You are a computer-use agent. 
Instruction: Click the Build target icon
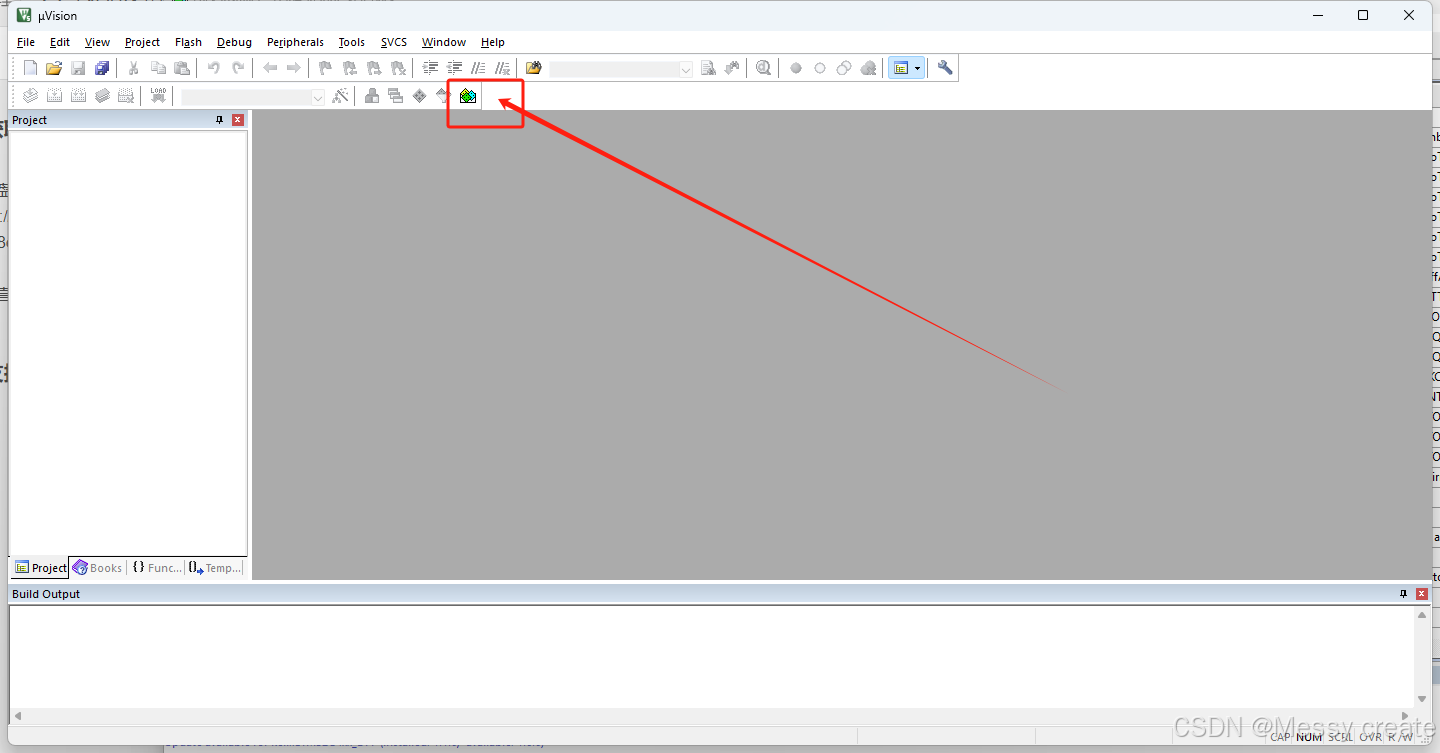(54, 96)
